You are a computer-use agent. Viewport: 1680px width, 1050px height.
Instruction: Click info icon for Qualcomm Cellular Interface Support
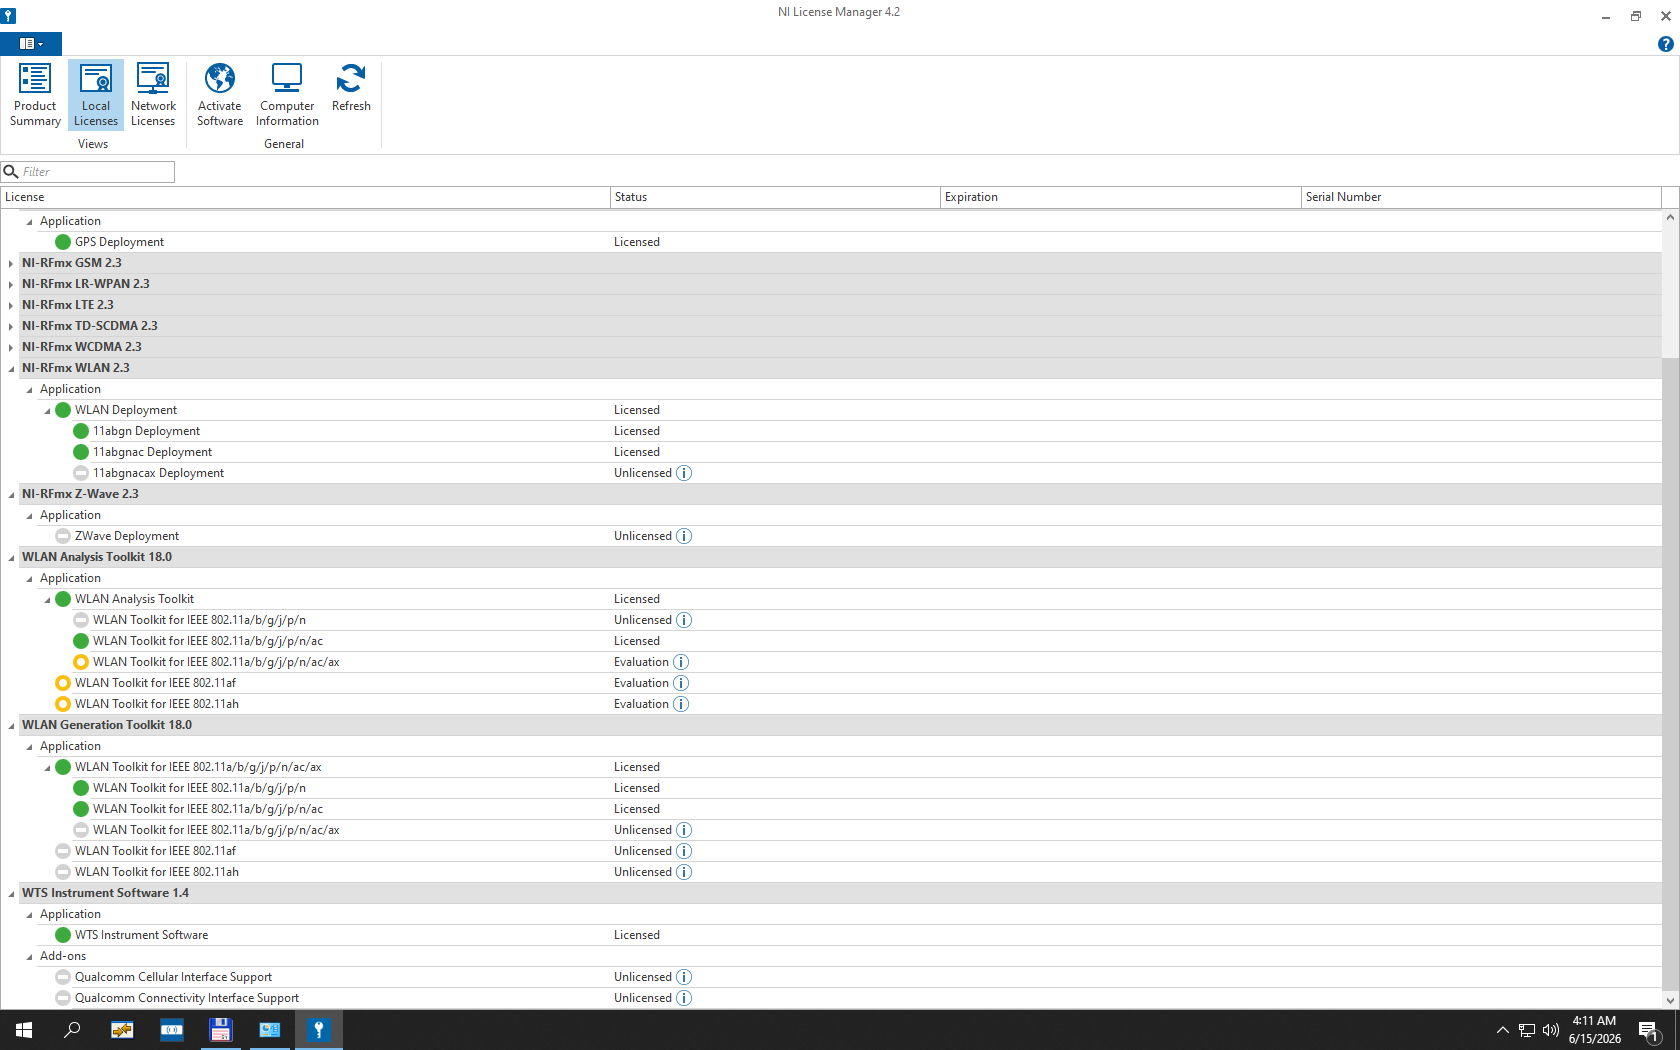coord(684,977)
